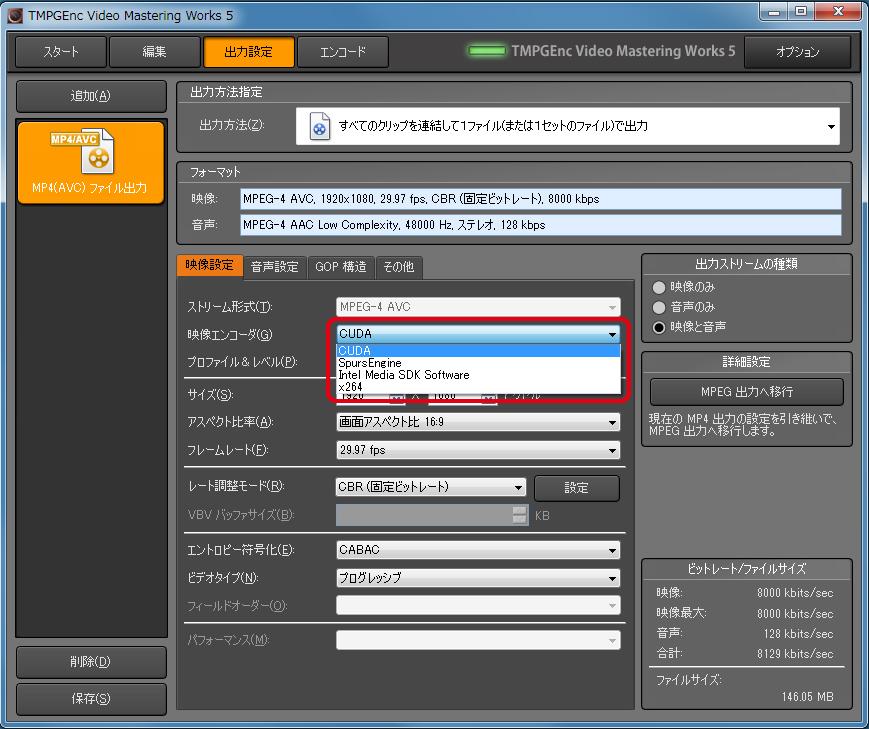Select the MP4(AVC) file output item
Viewport: 869px width, 729px height.
coord(91,162)
